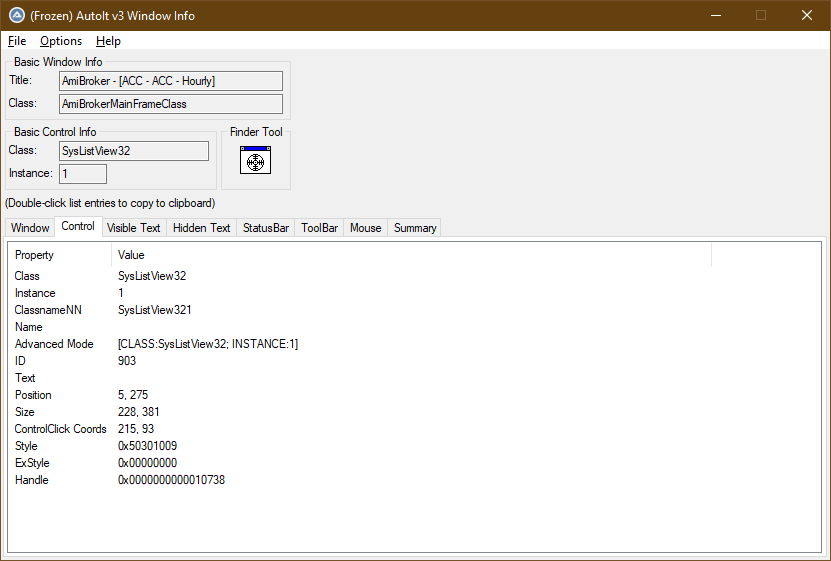The image size is (831, 561).
Task: Click the value 0x50301009
Action: click(147, 446)
